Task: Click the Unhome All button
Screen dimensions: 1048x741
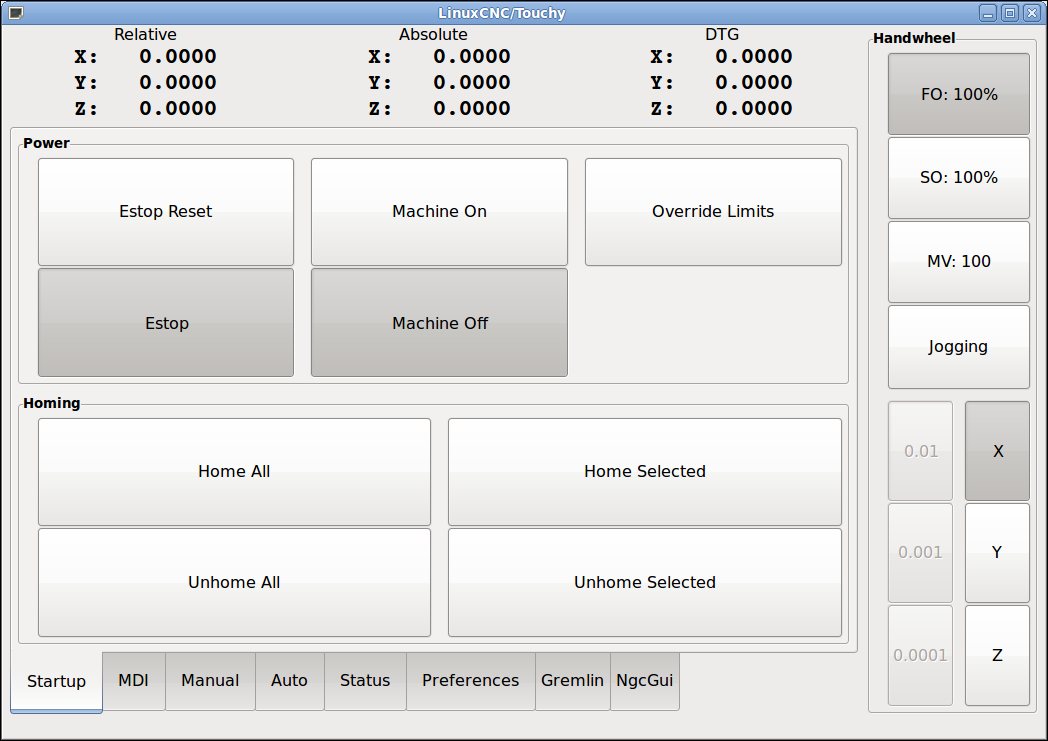Action: tap(234, 583)
